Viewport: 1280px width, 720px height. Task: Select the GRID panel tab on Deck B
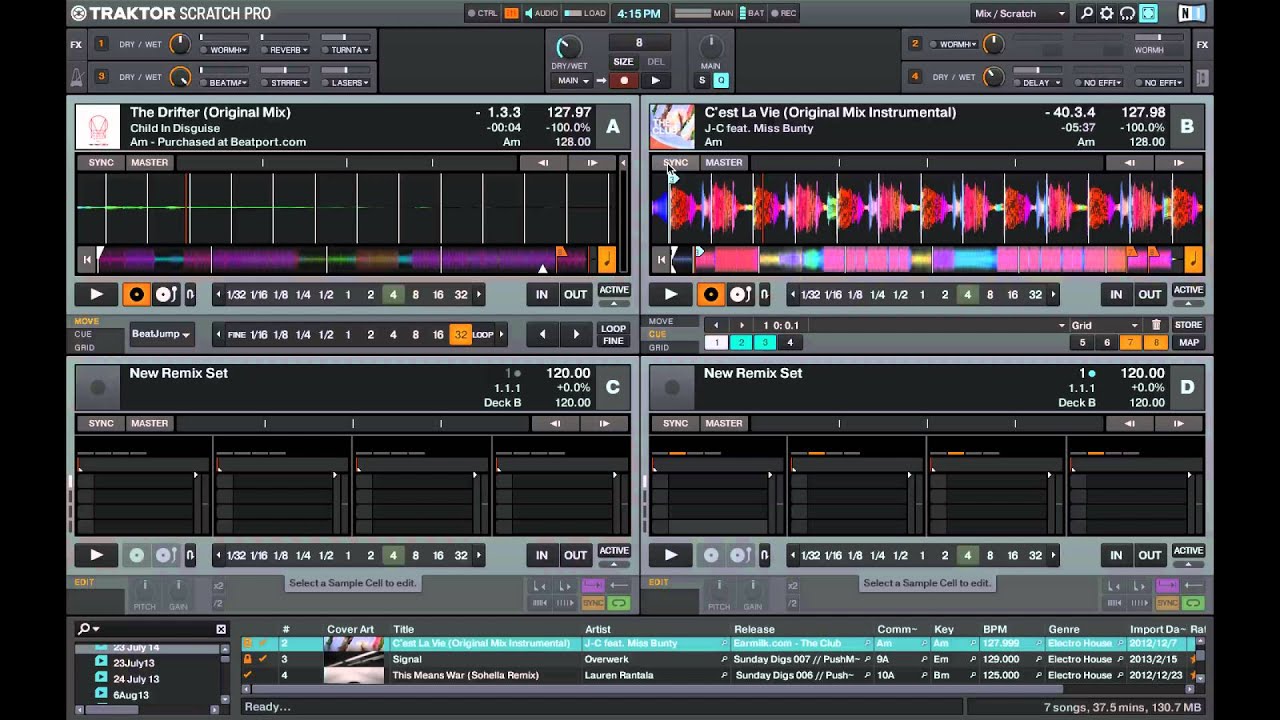(658, 348)
